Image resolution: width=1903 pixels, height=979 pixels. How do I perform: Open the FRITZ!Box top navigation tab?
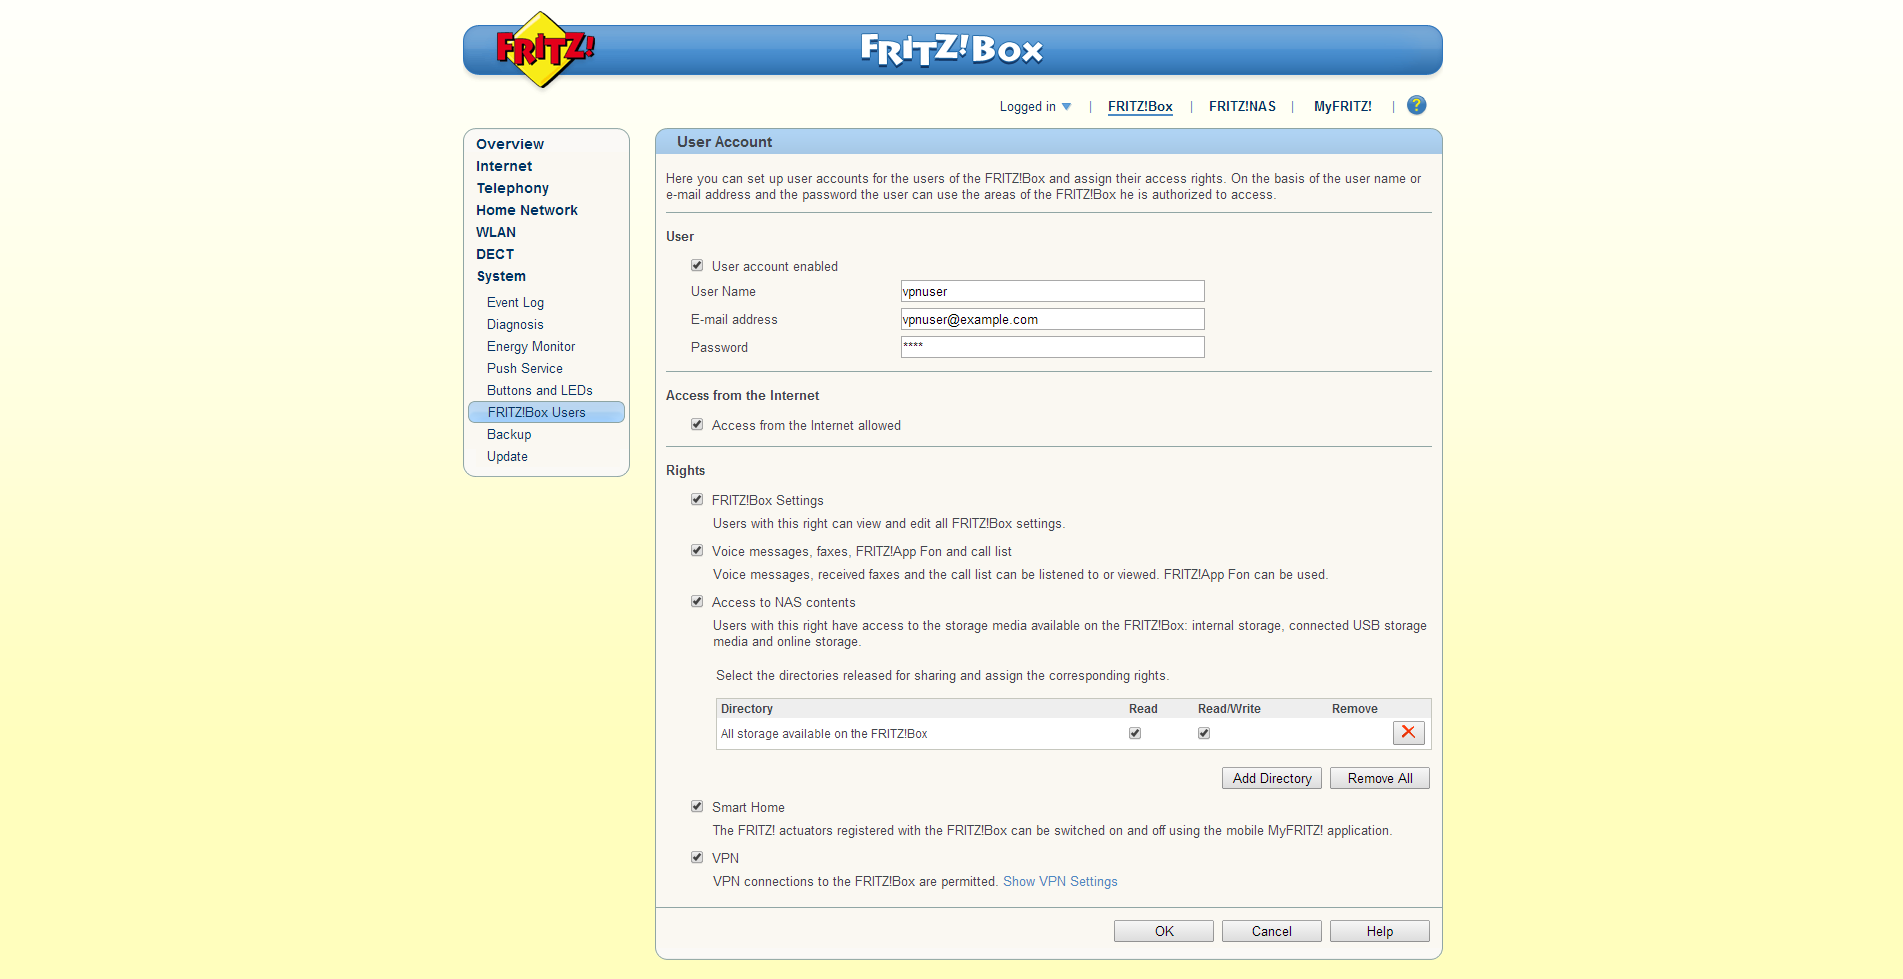tap(1140, 106)
